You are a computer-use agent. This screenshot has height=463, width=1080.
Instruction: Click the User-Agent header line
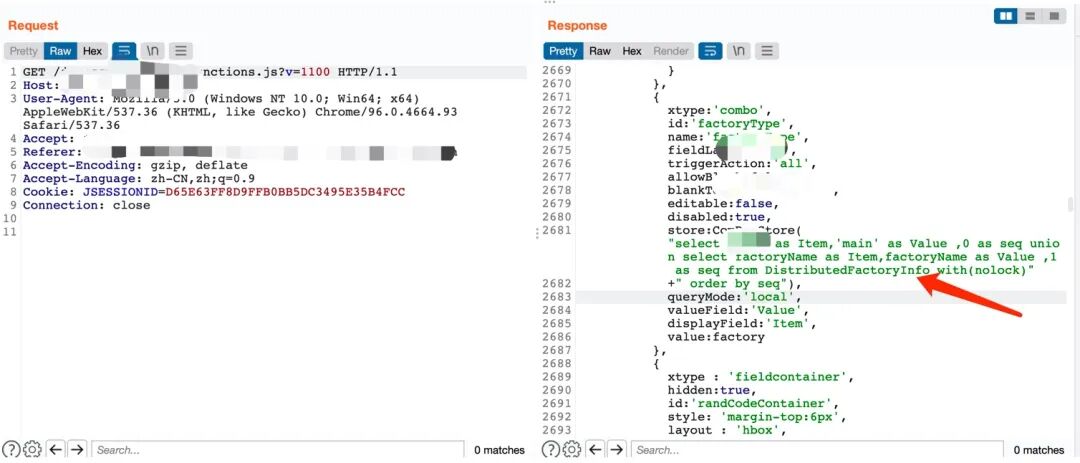(240, 112)
